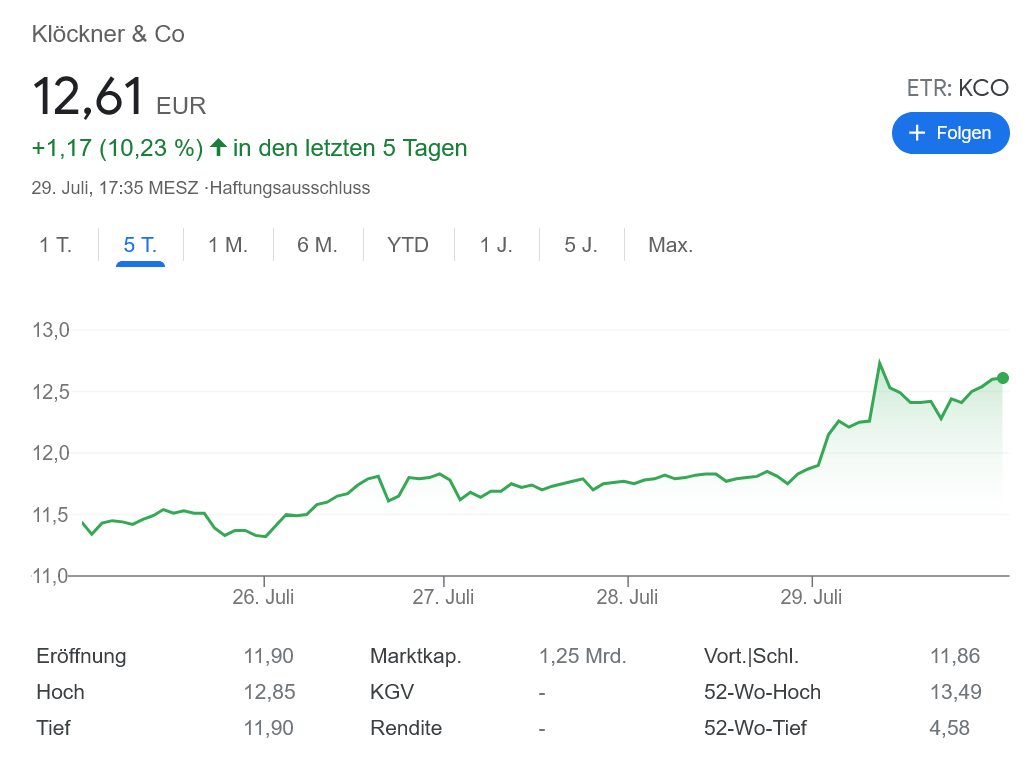1023x761 pixels.
Task: Click the Klöckner & Co company title
Action: (x=108, y=34)
